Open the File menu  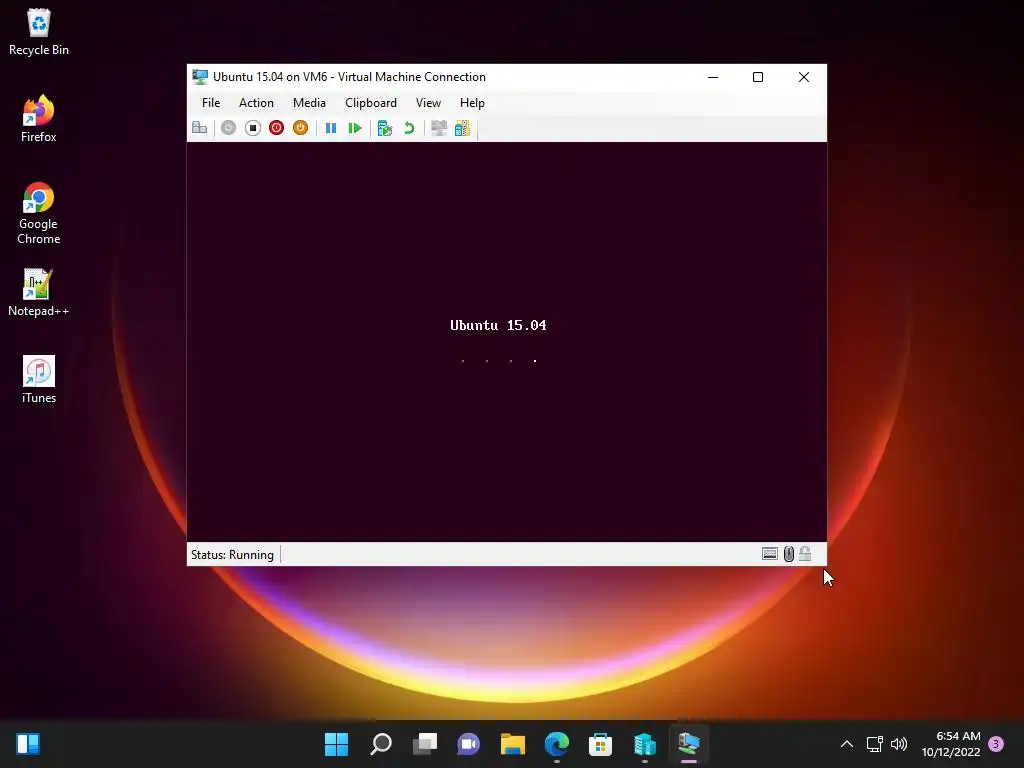tap(211, 103)
